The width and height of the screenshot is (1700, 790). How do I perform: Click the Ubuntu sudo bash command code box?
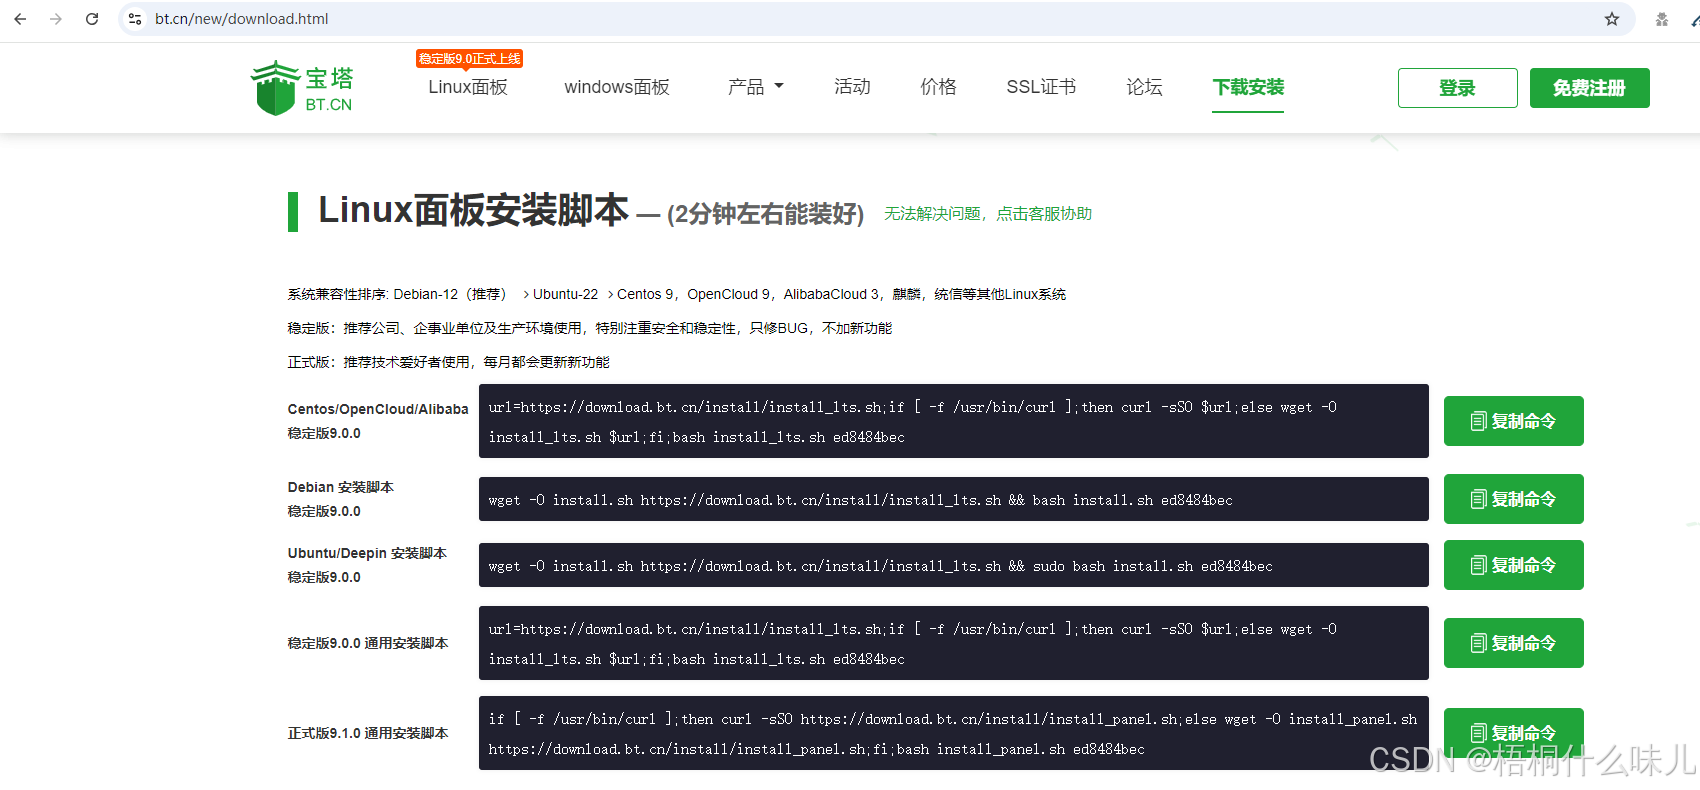click(x=954, y=565)
